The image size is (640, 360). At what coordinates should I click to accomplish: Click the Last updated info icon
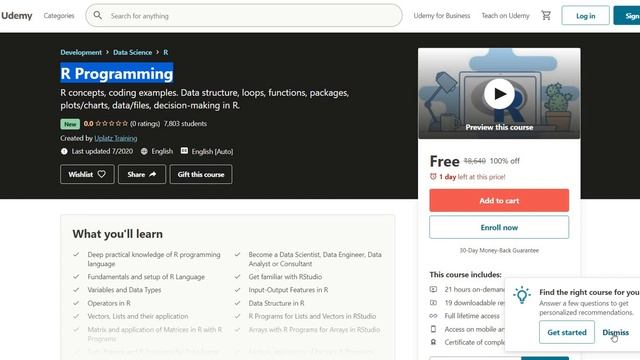click(64, 151)
